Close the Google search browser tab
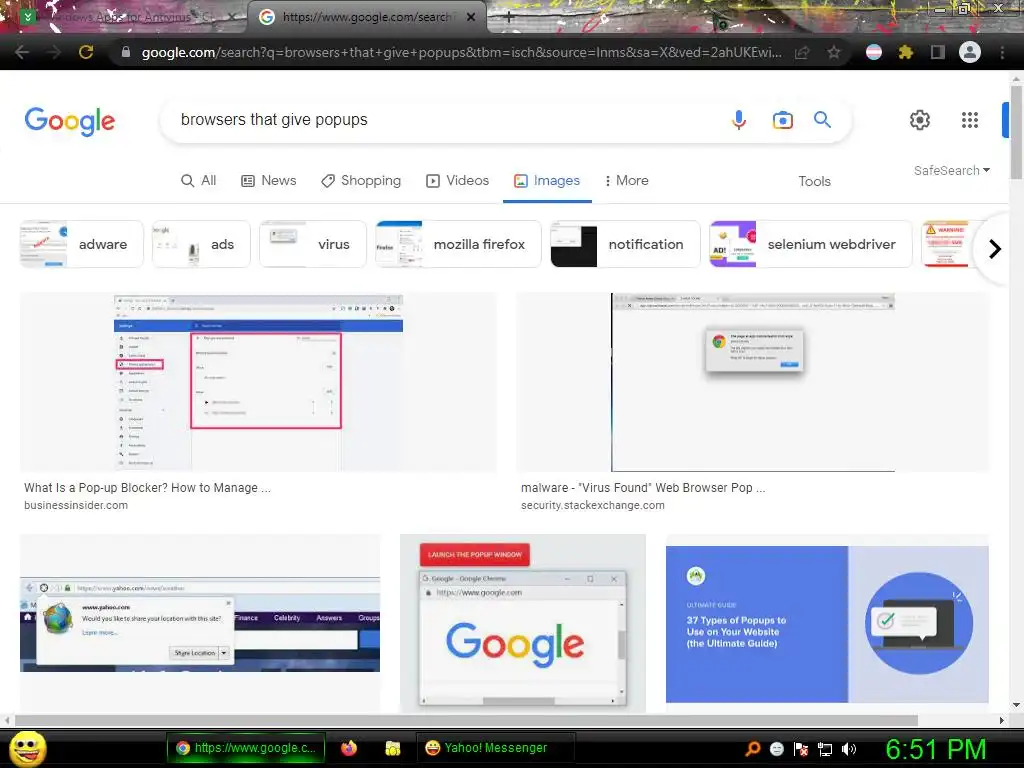 471,18
